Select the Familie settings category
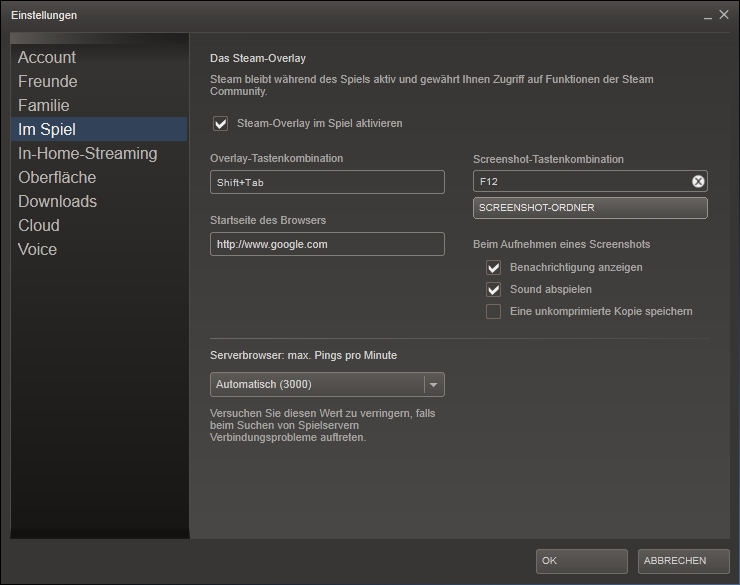 [44, 105]
